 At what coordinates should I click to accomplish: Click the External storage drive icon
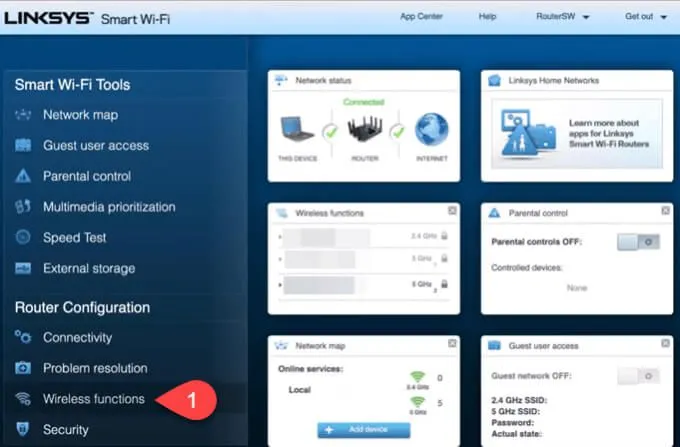(x=23, y=268)
